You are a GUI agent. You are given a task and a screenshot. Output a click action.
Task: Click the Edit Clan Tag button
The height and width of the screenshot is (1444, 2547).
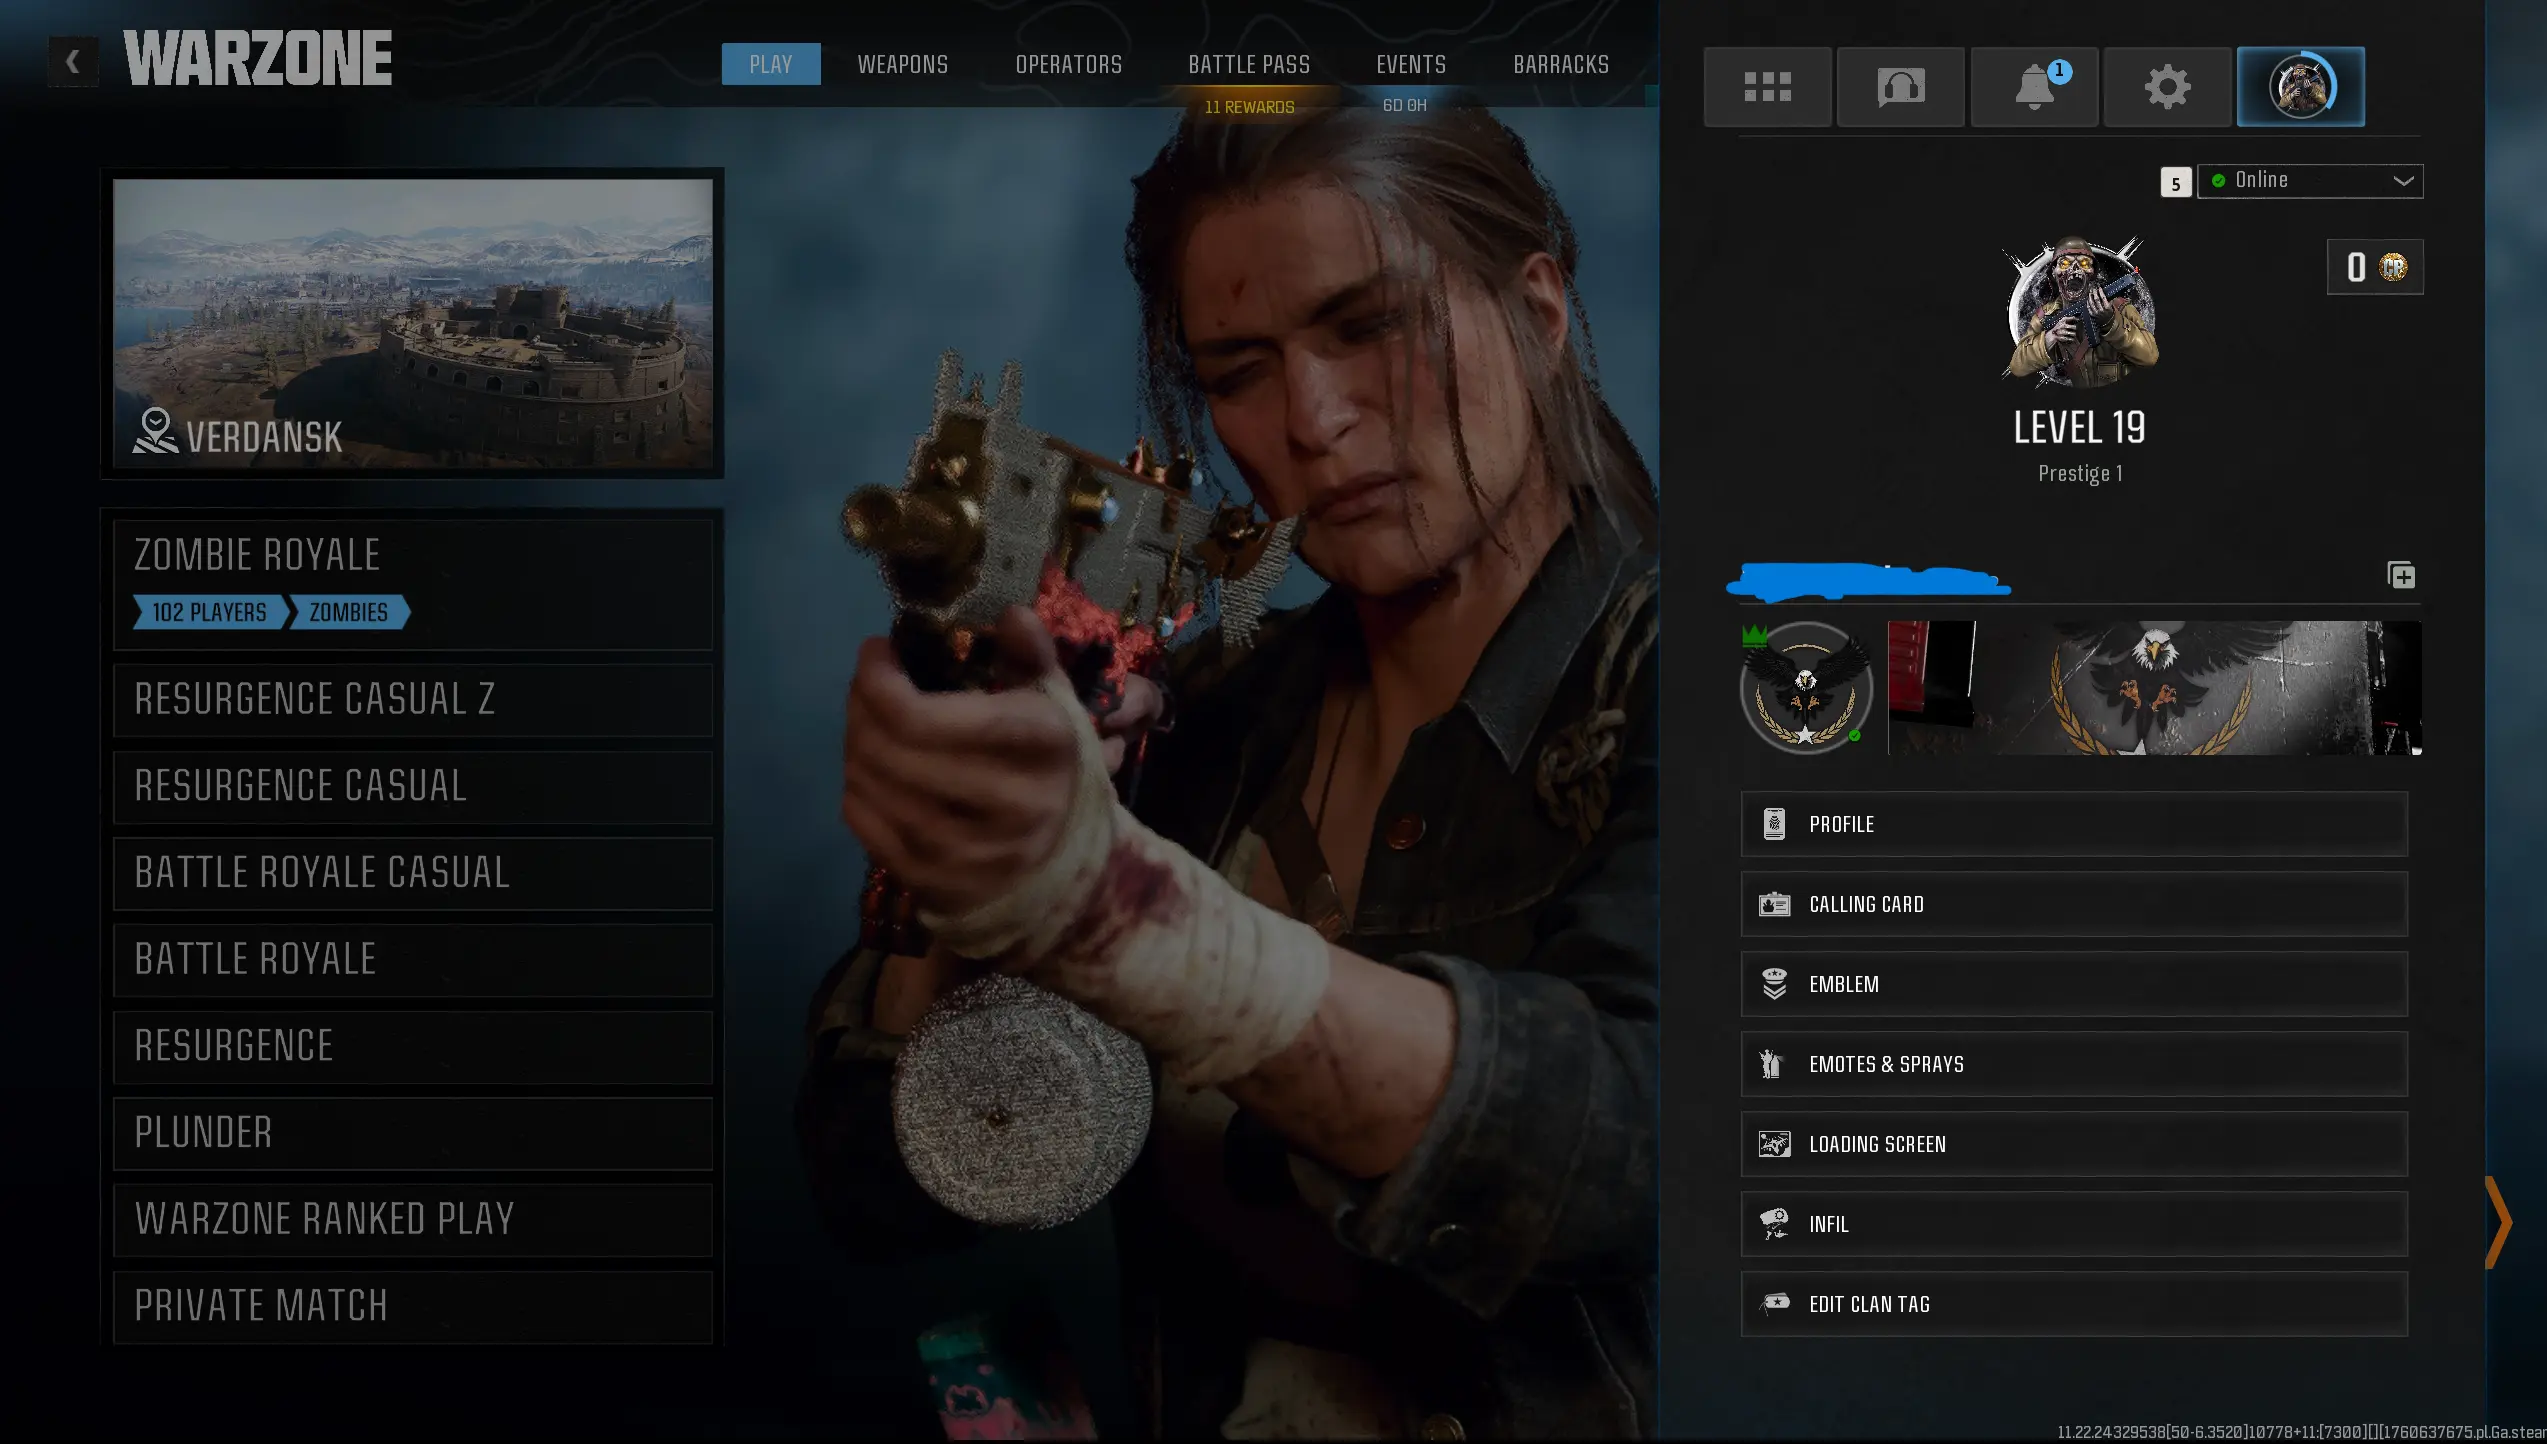click(x=2073, y=1304)
